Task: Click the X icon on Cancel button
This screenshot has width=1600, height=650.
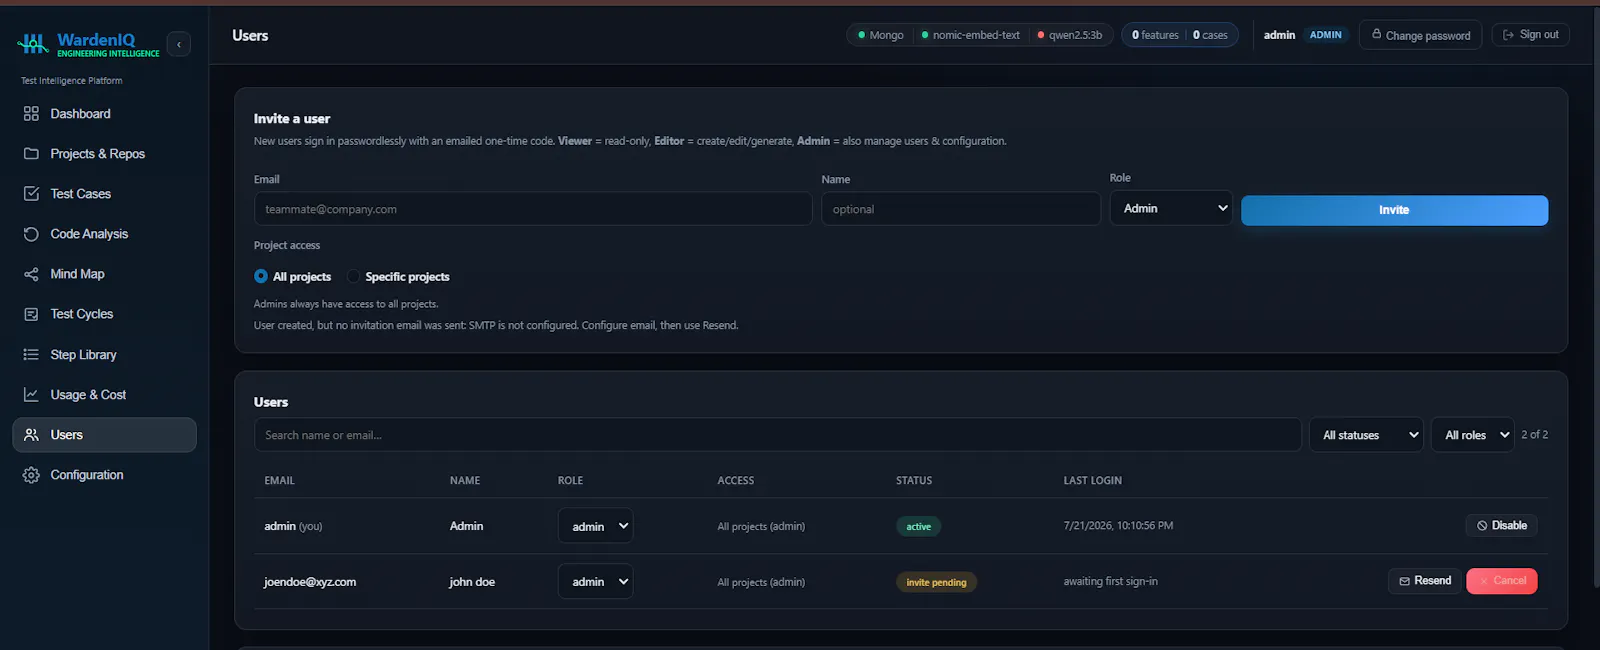Action: [x=1484, y=581]
